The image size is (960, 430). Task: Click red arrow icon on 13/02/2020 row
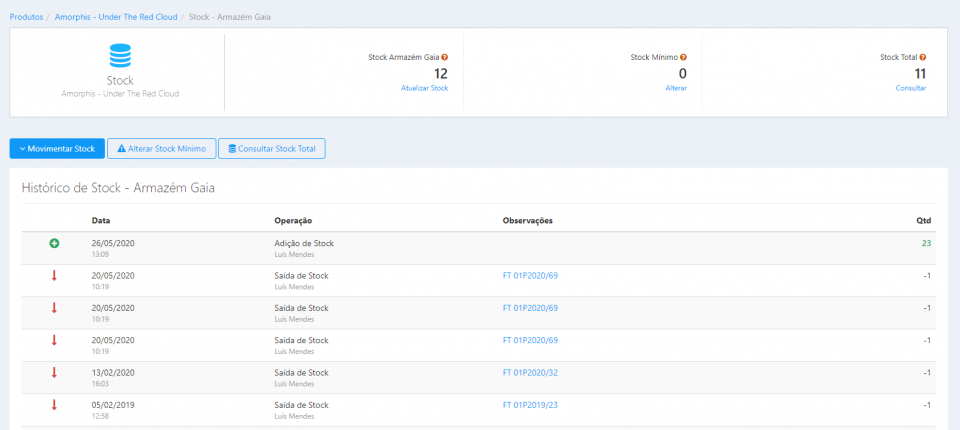[x=54, y=372]
